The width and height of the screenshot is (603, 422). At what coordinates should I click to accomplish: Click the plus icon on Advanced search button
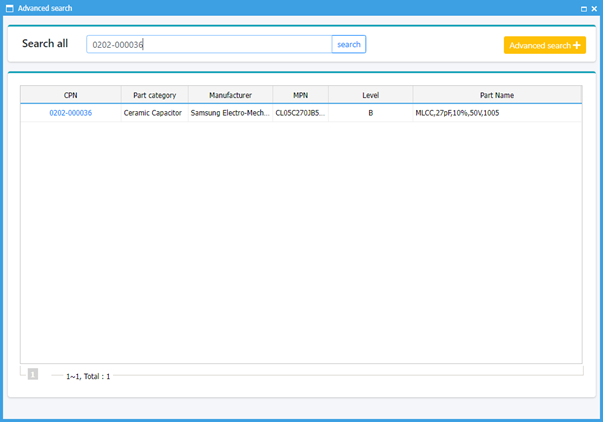pyautogui.click(x=577, y=45)
